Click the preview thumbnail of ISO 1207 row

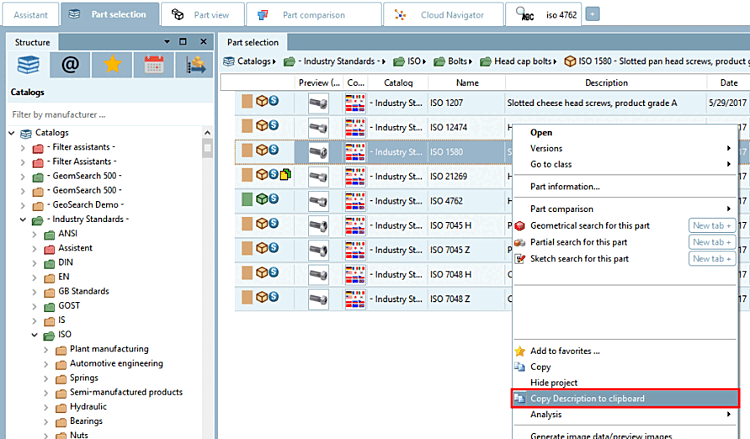coord(318,103)
